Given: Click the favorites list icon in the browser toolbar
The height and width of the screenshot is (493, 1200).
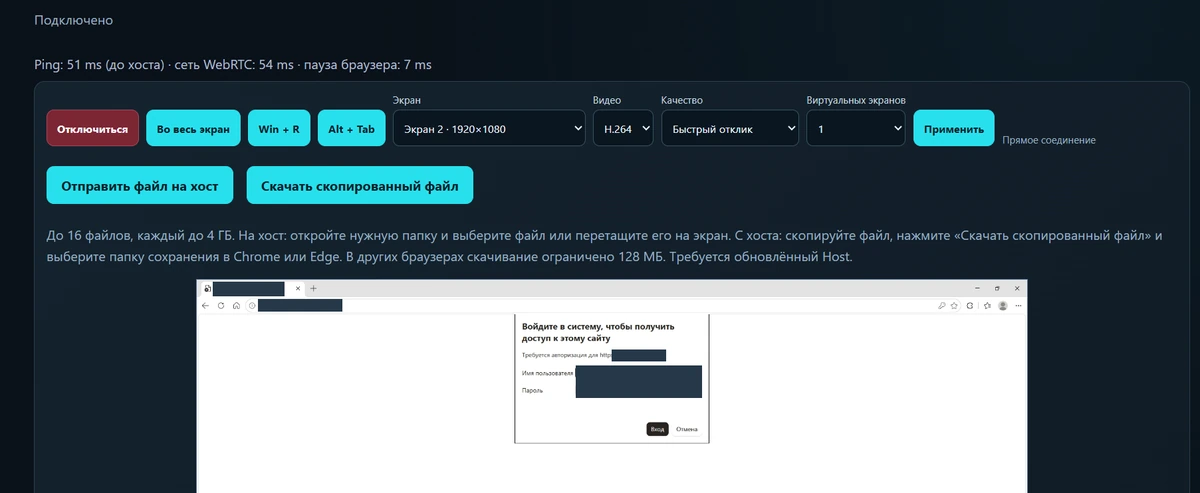Looking at the screenshot, I should point(987,306).
